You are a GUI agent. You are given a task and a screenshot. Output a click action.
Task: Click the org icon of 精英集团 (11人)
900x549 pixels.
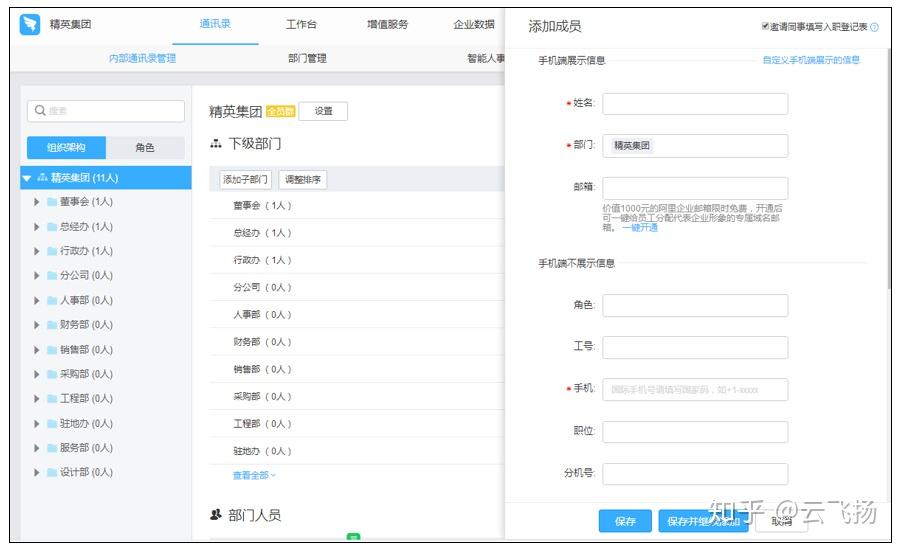pos(42,177)
